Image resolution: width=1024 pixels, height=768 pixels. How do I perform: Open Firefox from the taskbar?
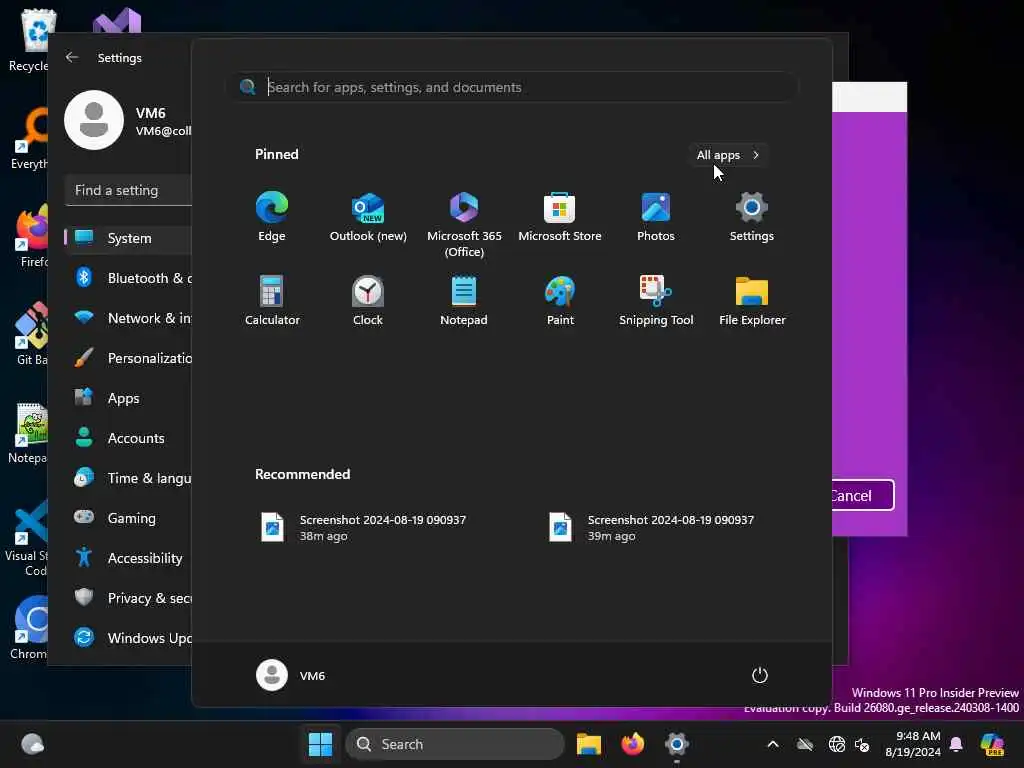[632, 744]
